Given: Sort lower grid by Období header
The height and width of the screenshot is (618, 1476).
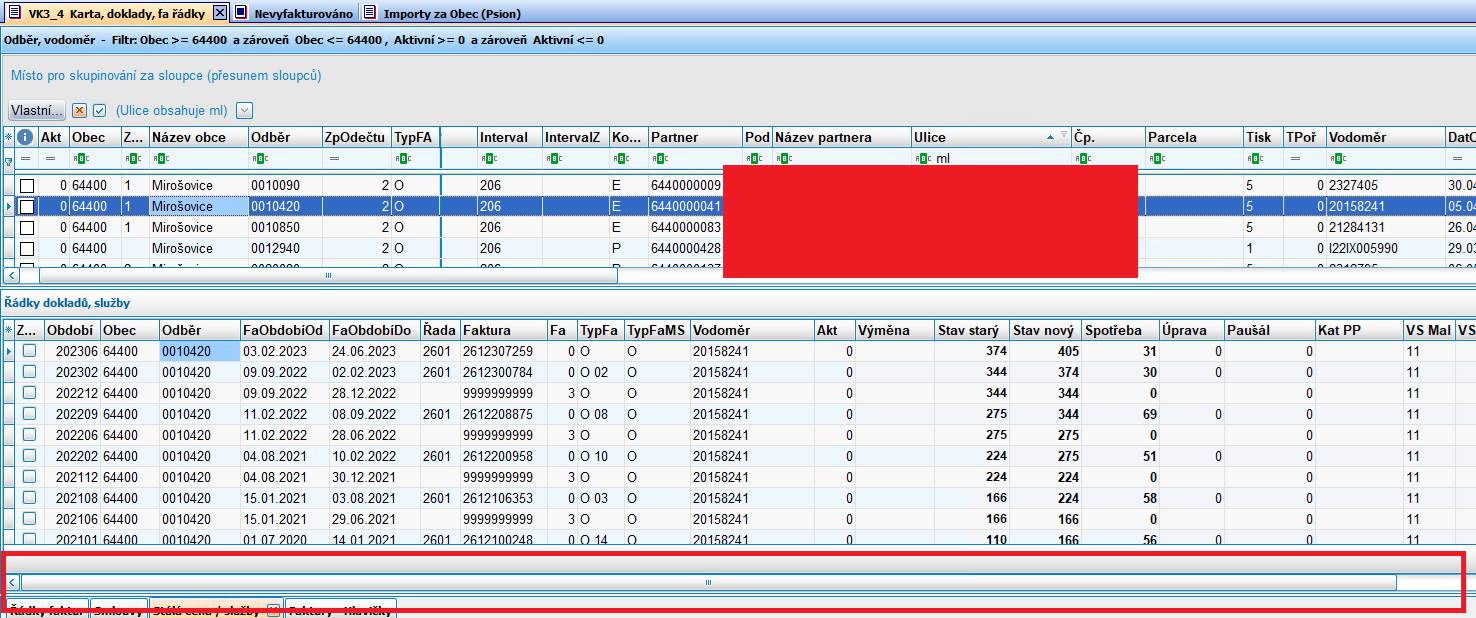Looking at the screenshot, I should pyautogui.click(x=72, y=330).
